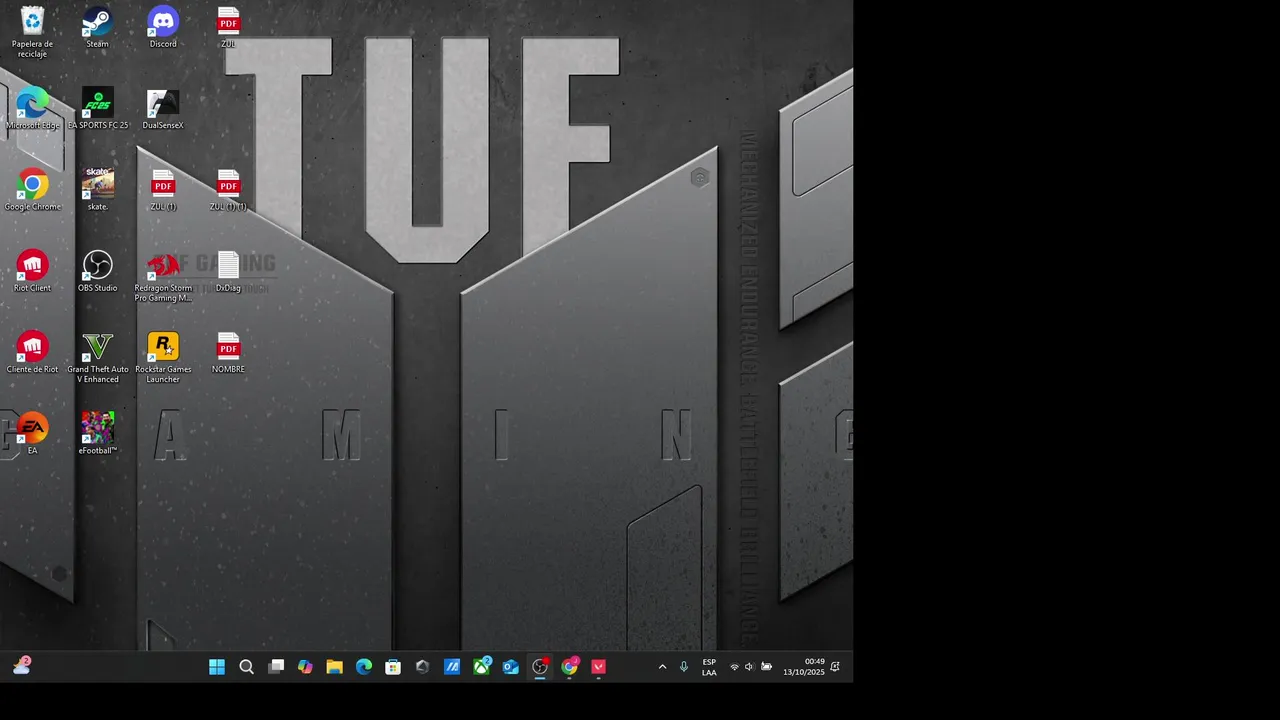Screen dimensions: 1280x720
Task: Open File Explorer from the taskbar
Action: 334,667
